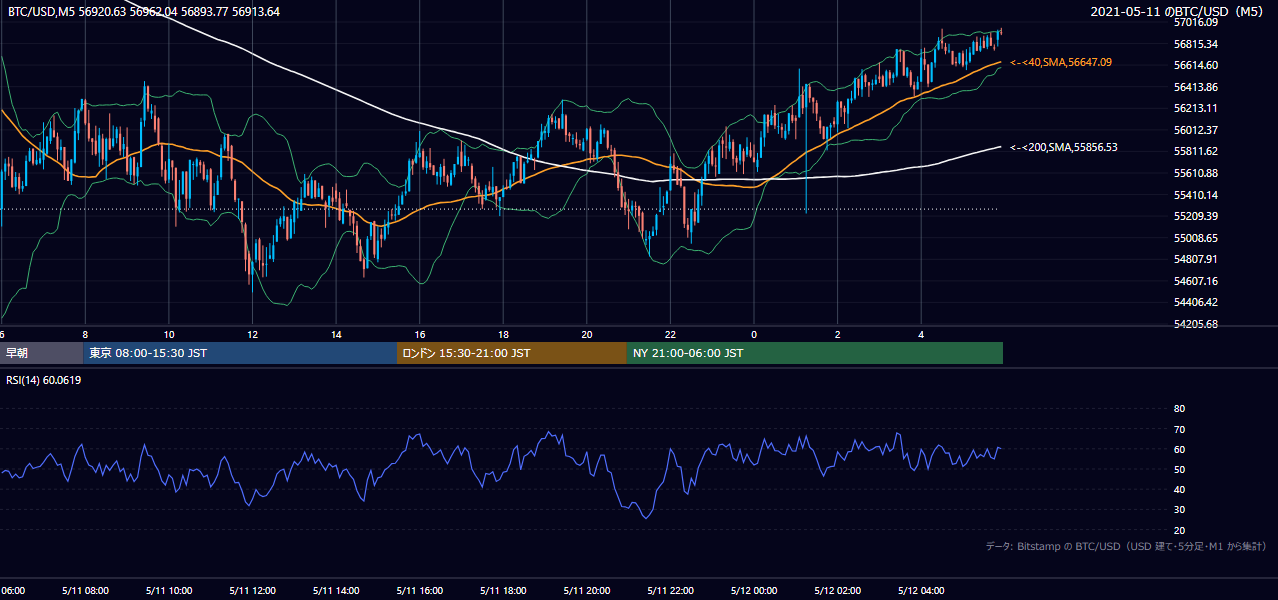Click the 40 SMA label 56647.09
Screen dimensions: 1278x600
pos(1061,62)
